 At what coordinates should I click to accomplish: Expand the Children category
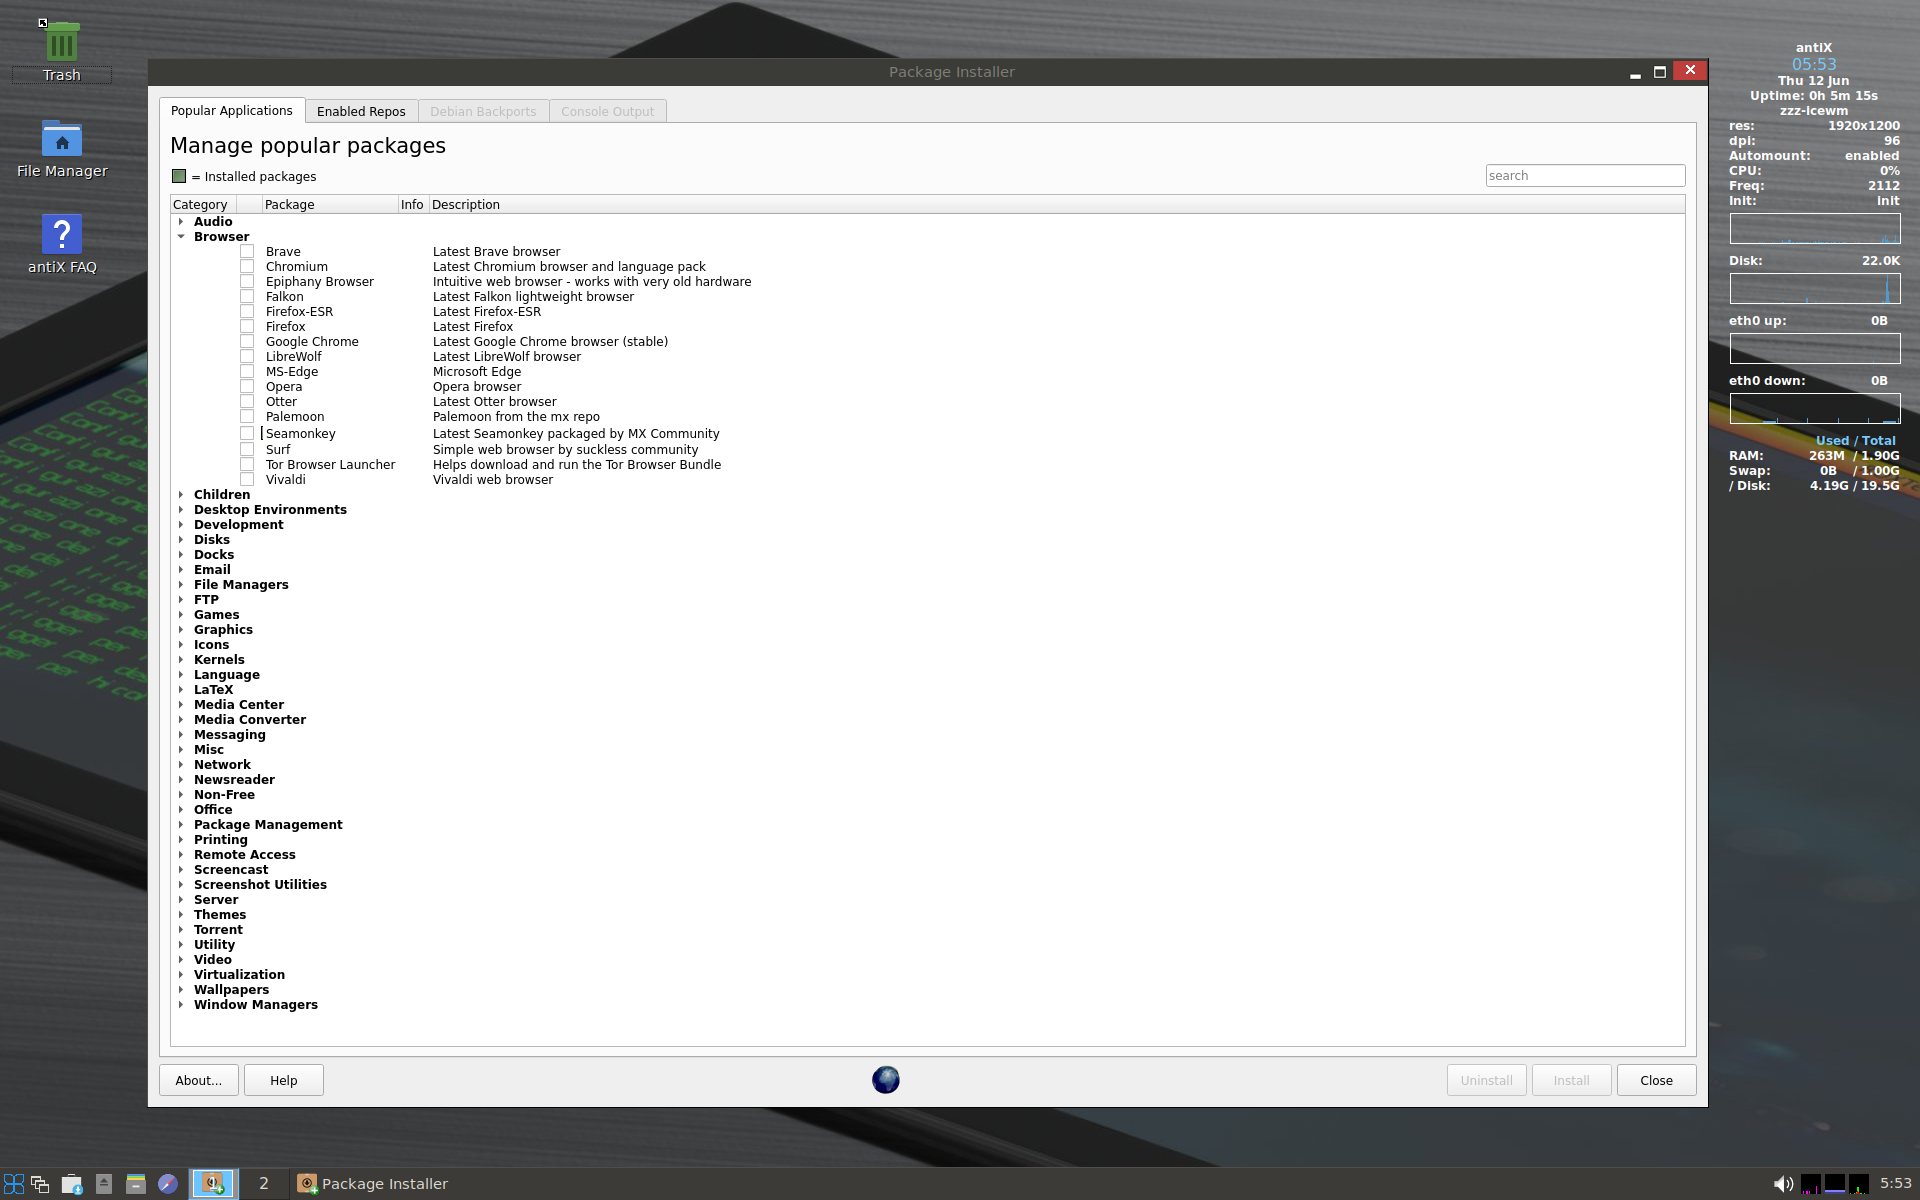coord(181,495)
